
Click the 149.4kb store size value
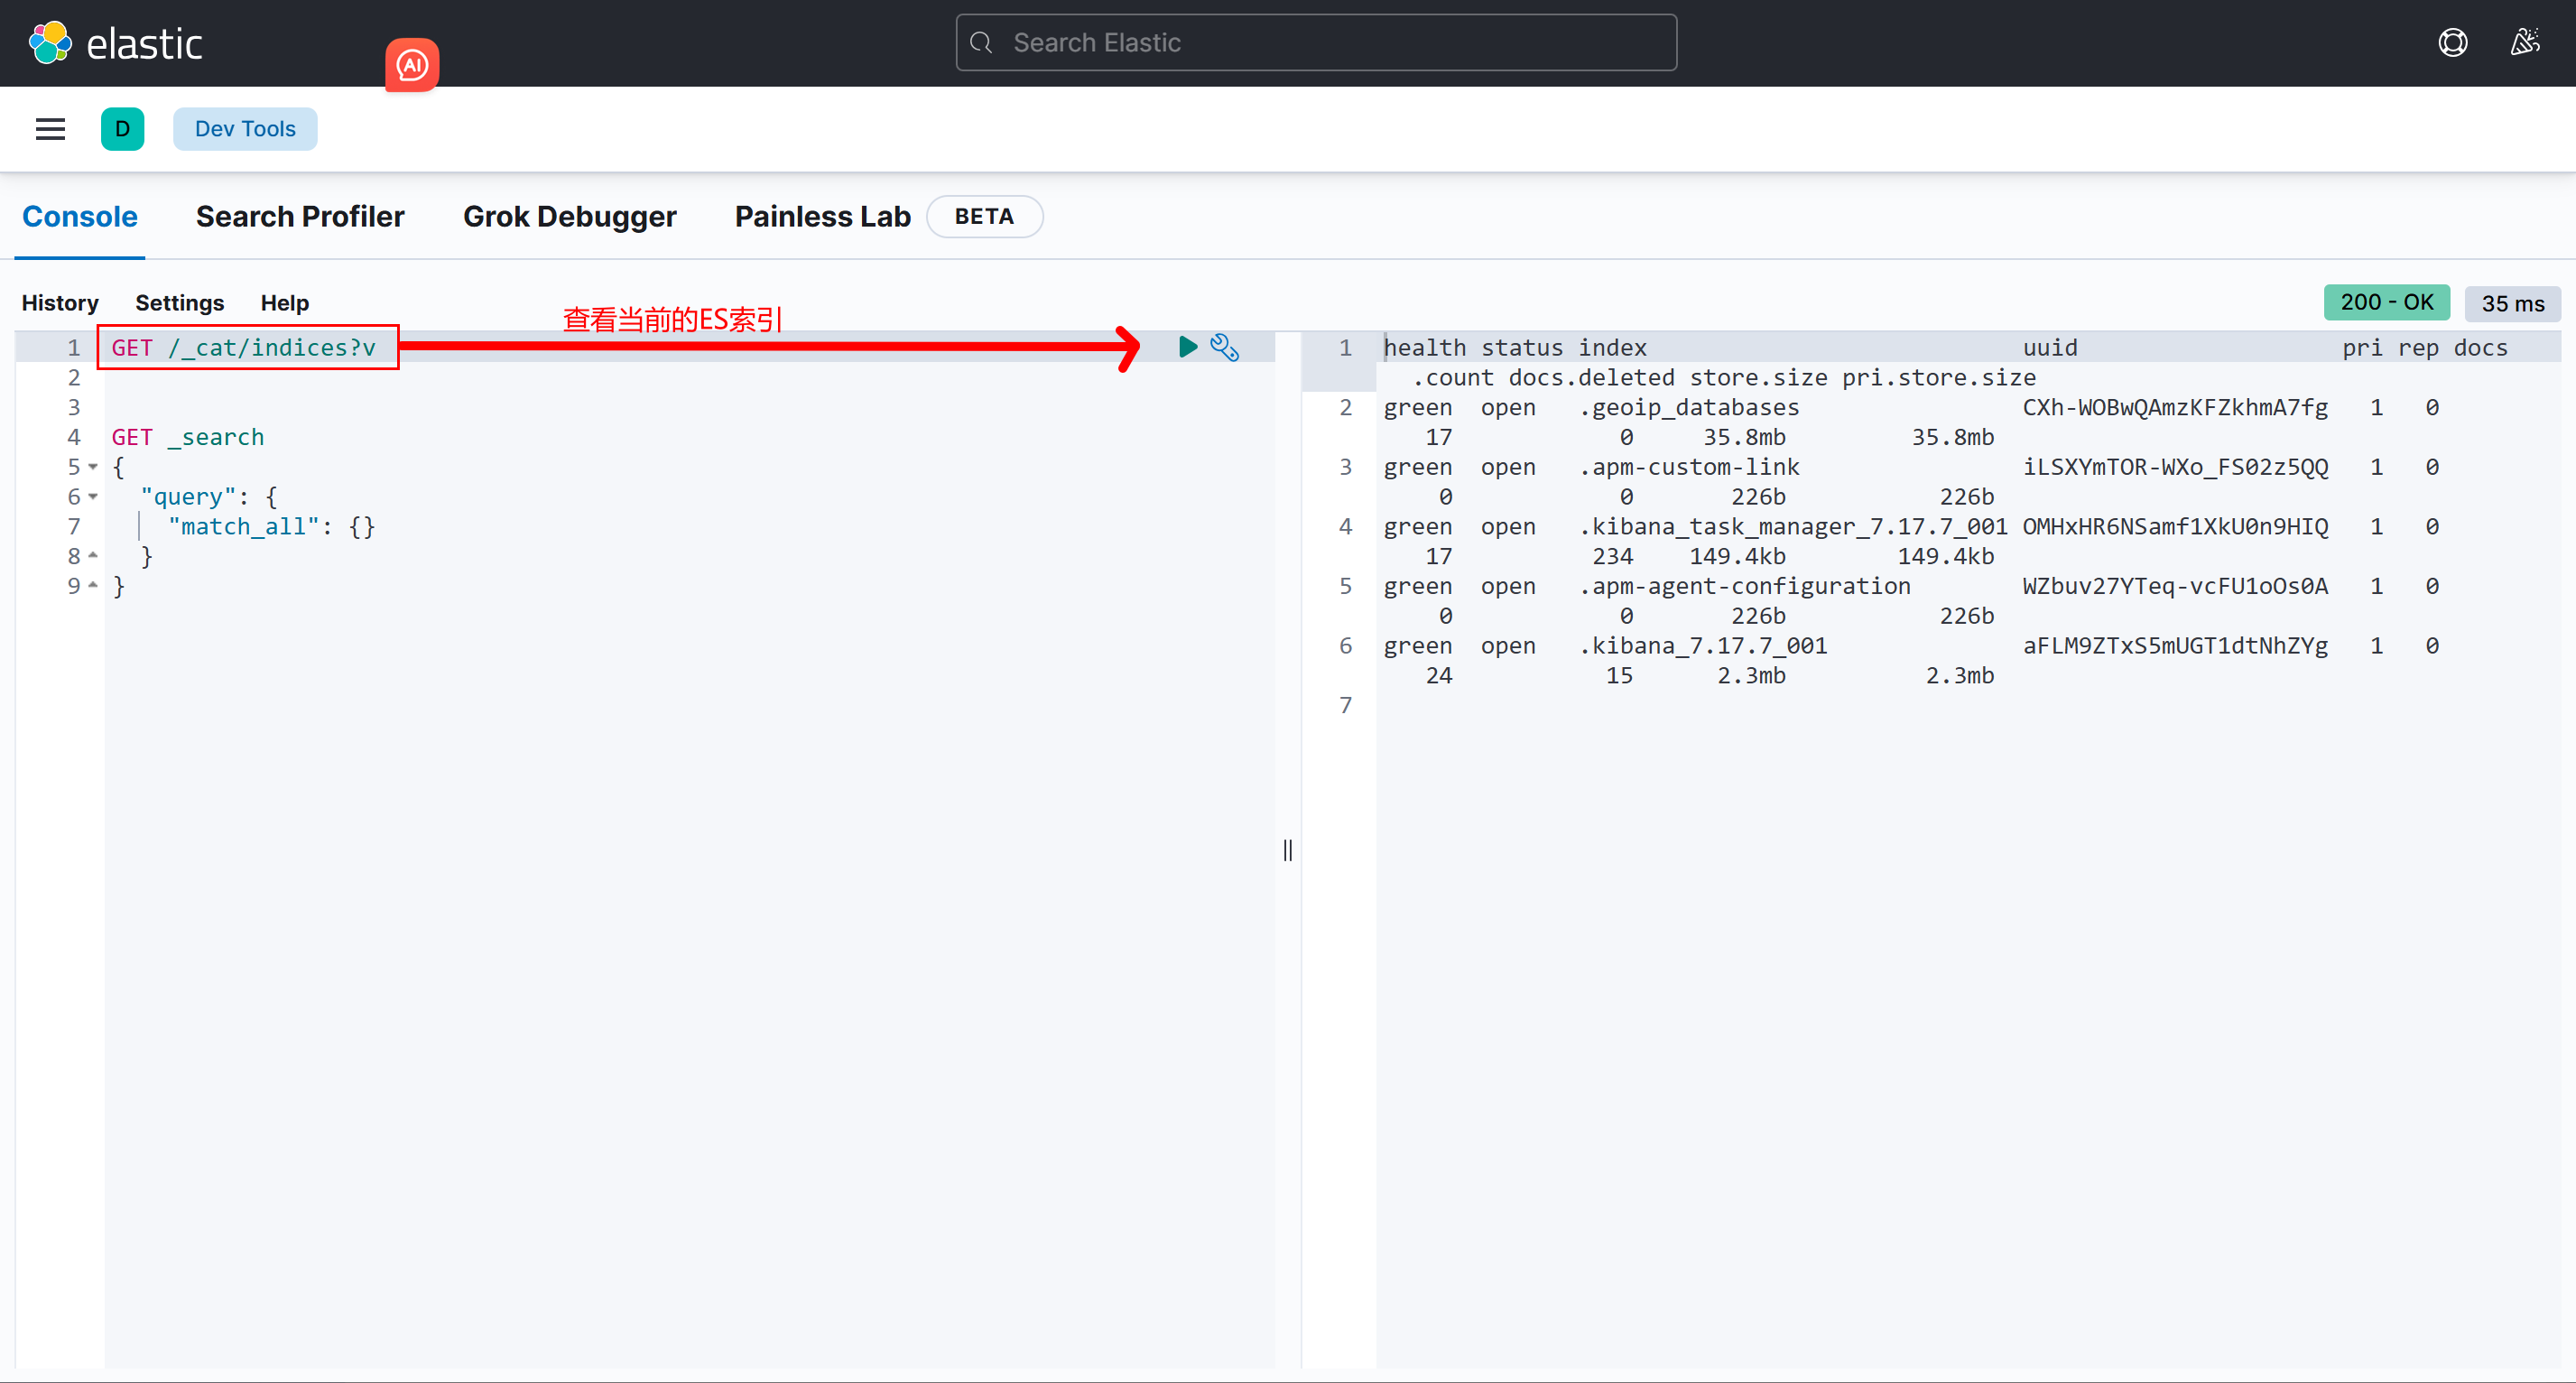[x=1737, y=556]
